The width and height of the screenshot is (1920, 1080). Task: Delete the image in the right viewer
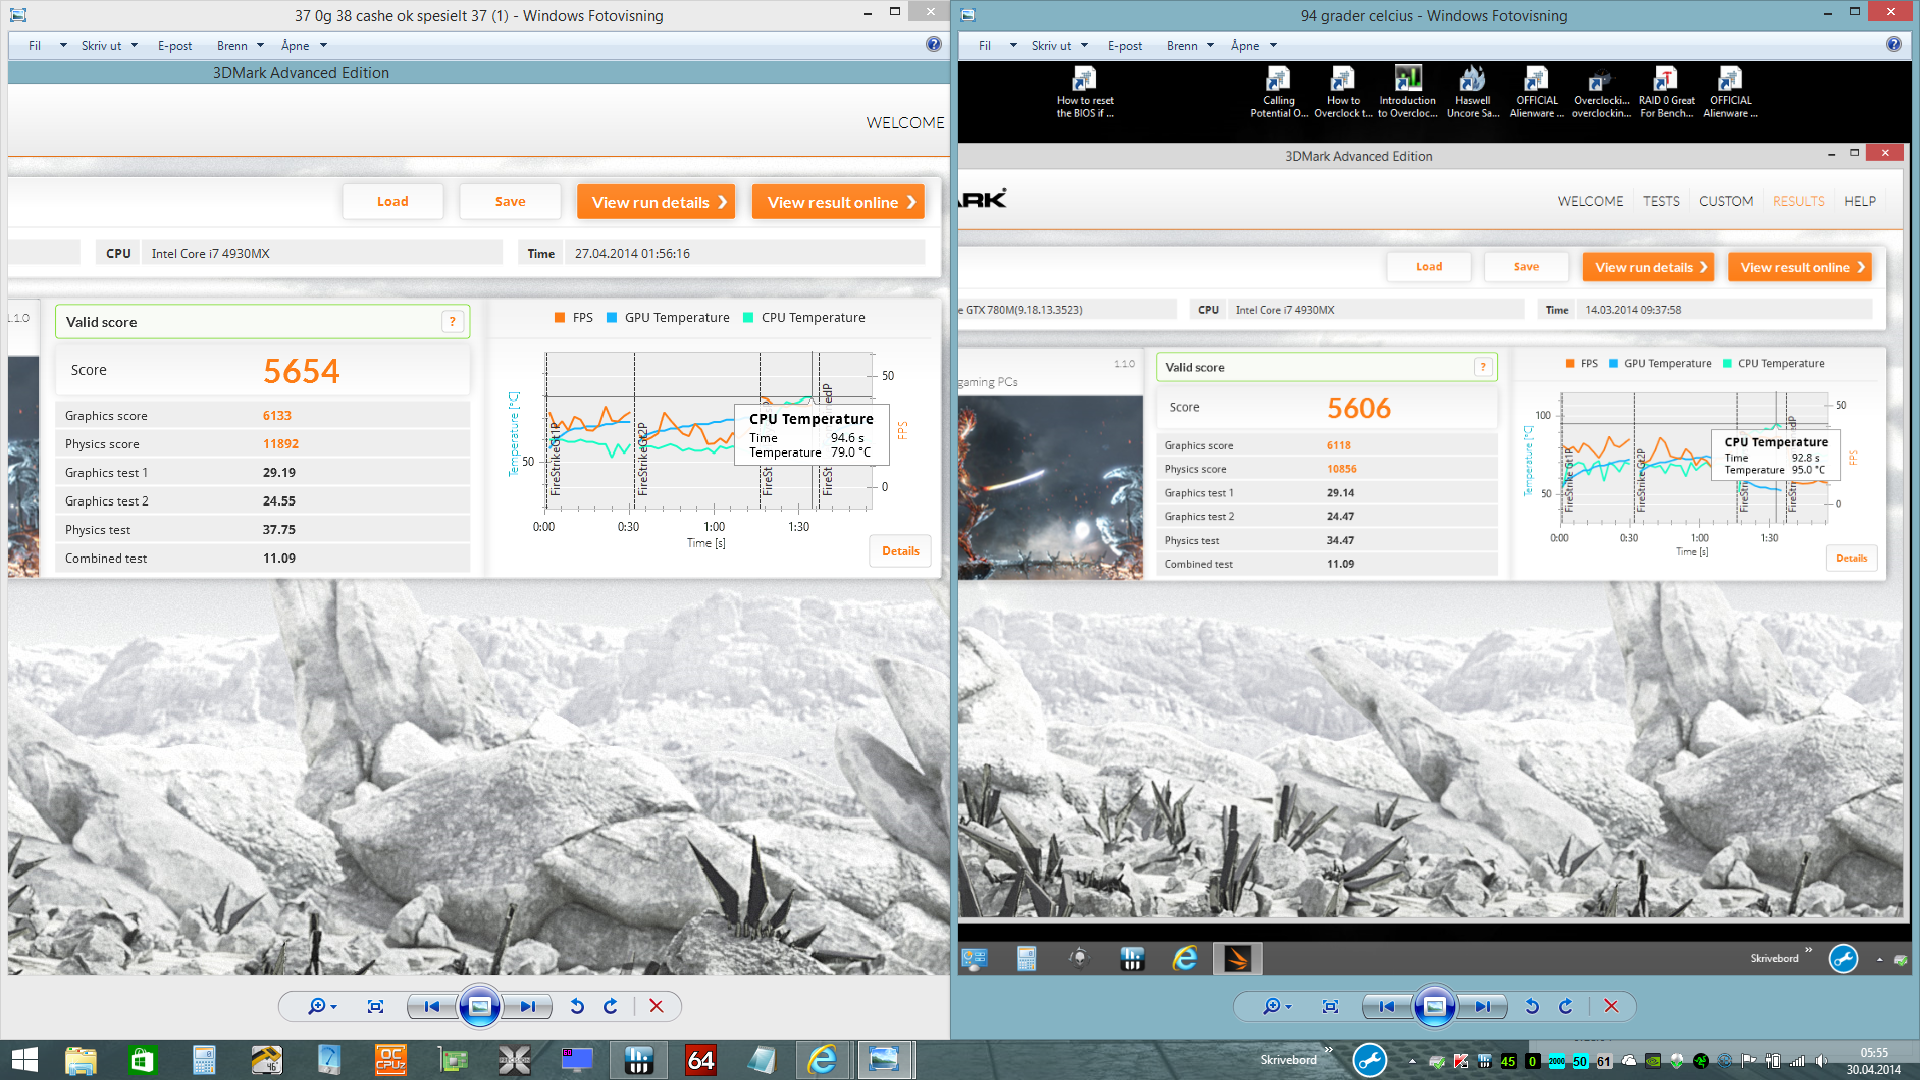tap(1611, 1006)
